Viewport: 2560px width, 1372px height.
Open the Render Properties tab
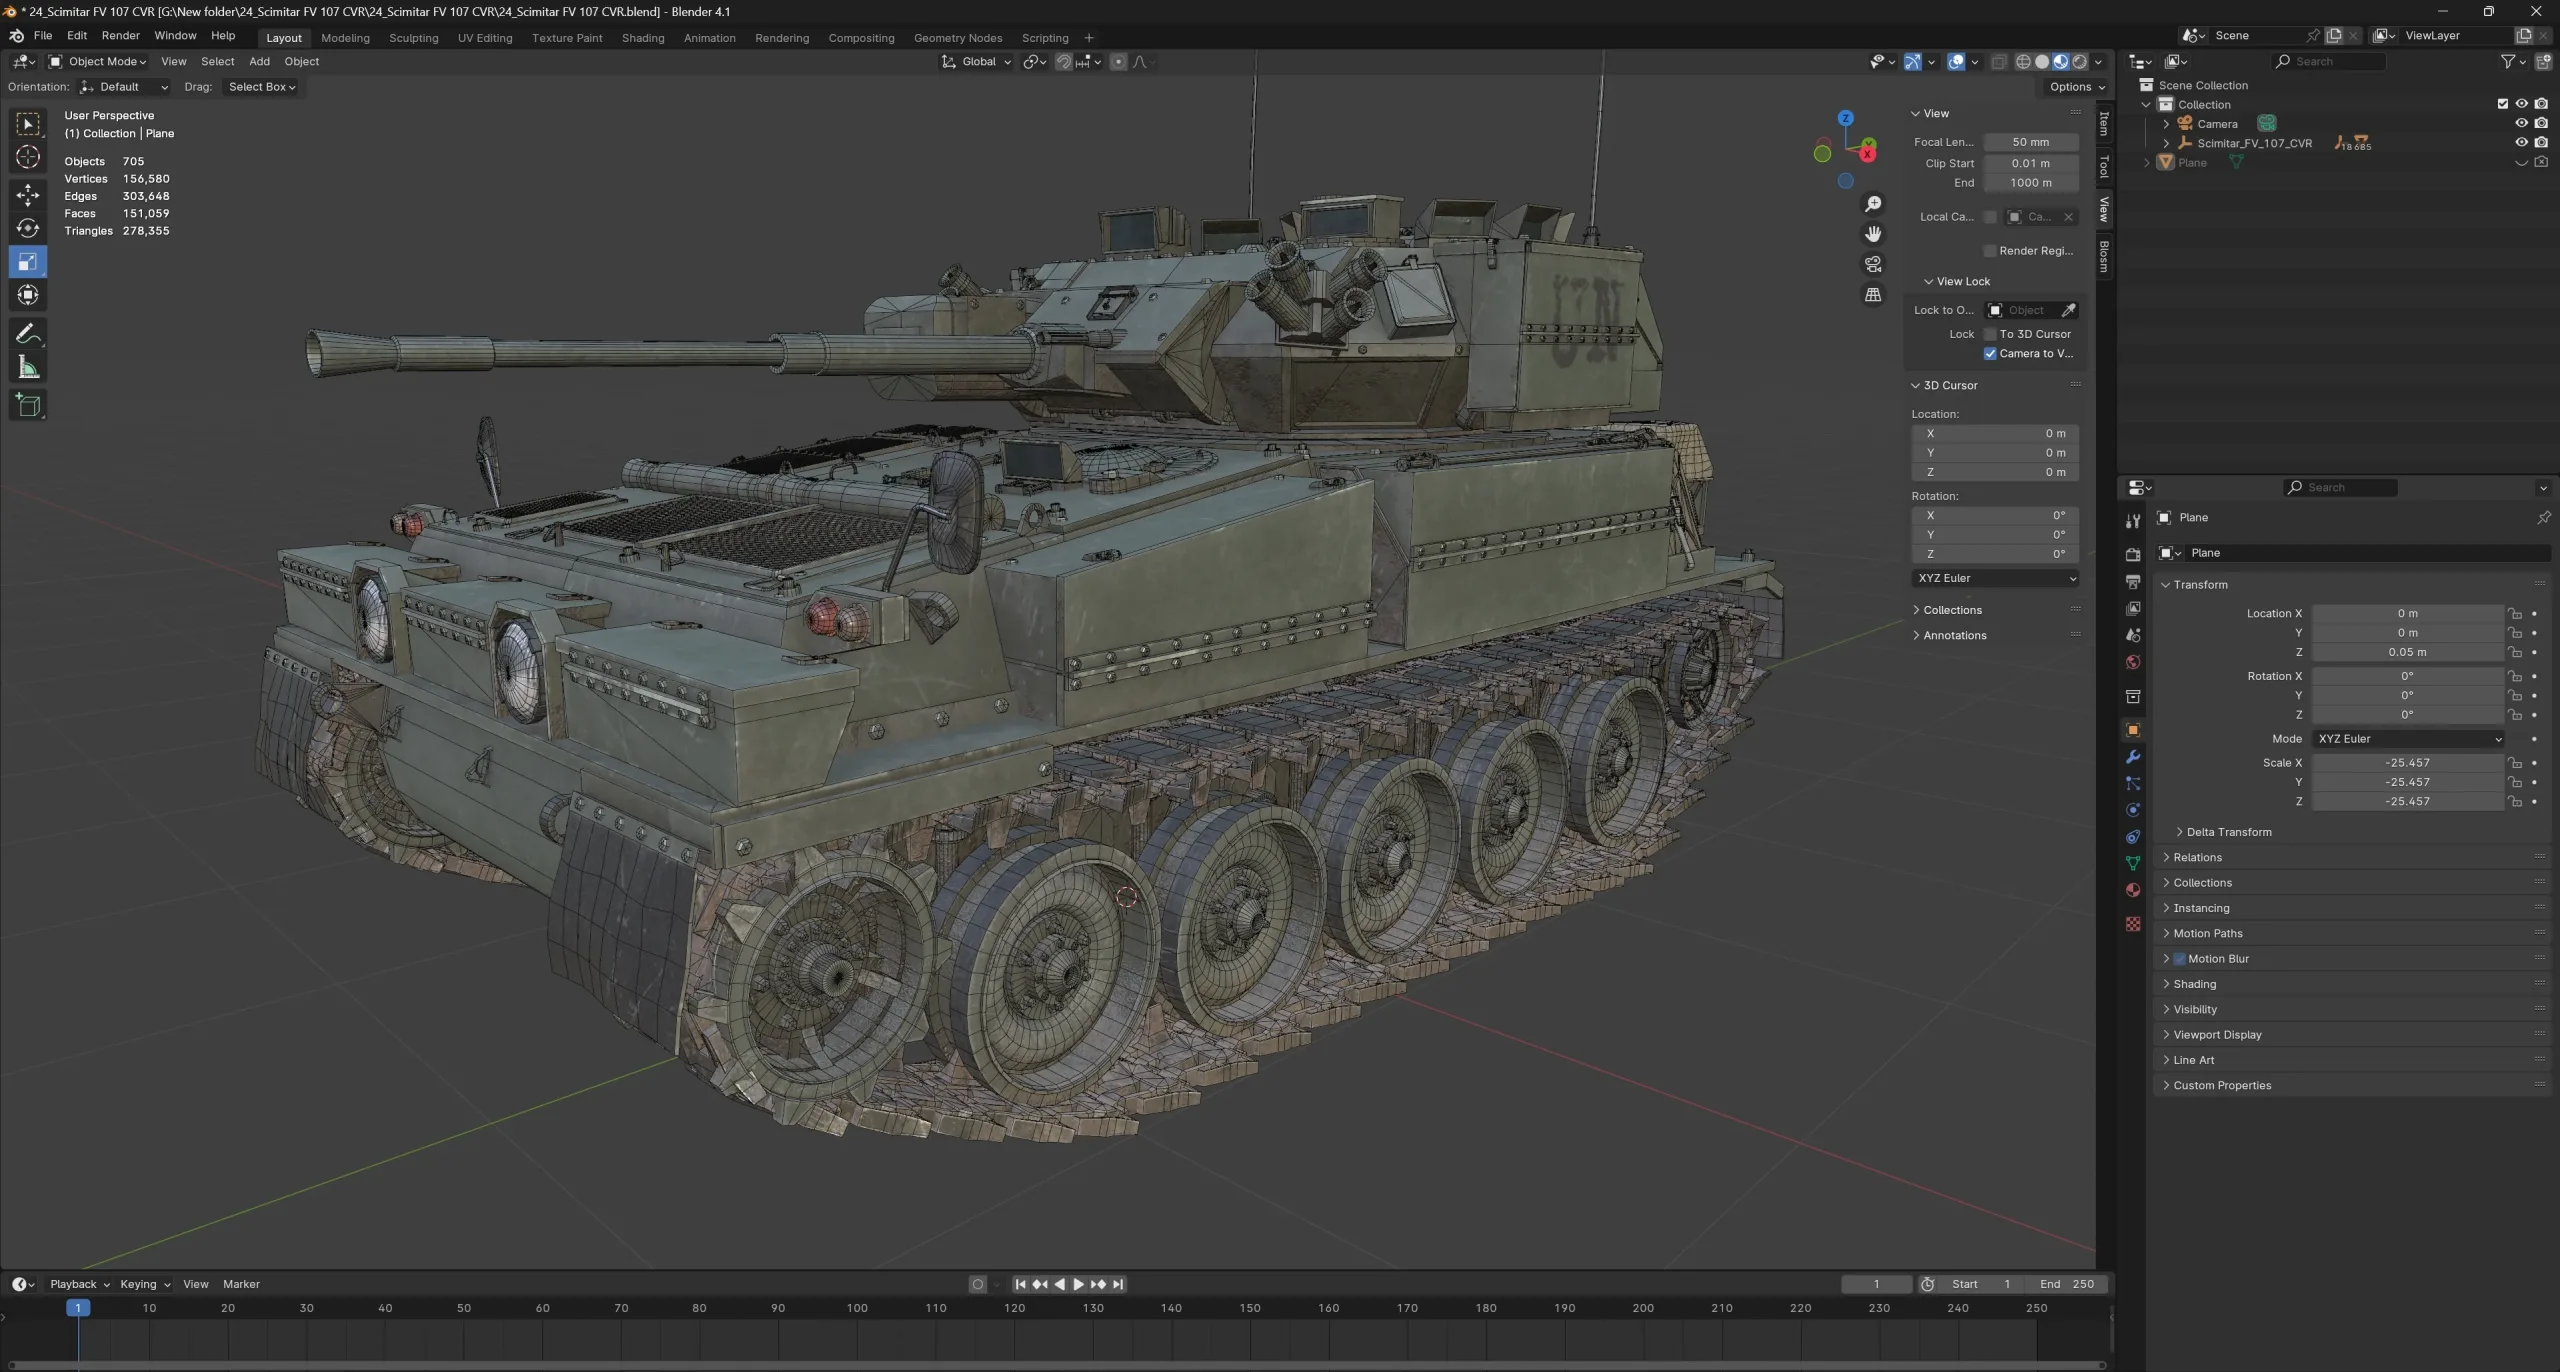[x=2132, y=554]
